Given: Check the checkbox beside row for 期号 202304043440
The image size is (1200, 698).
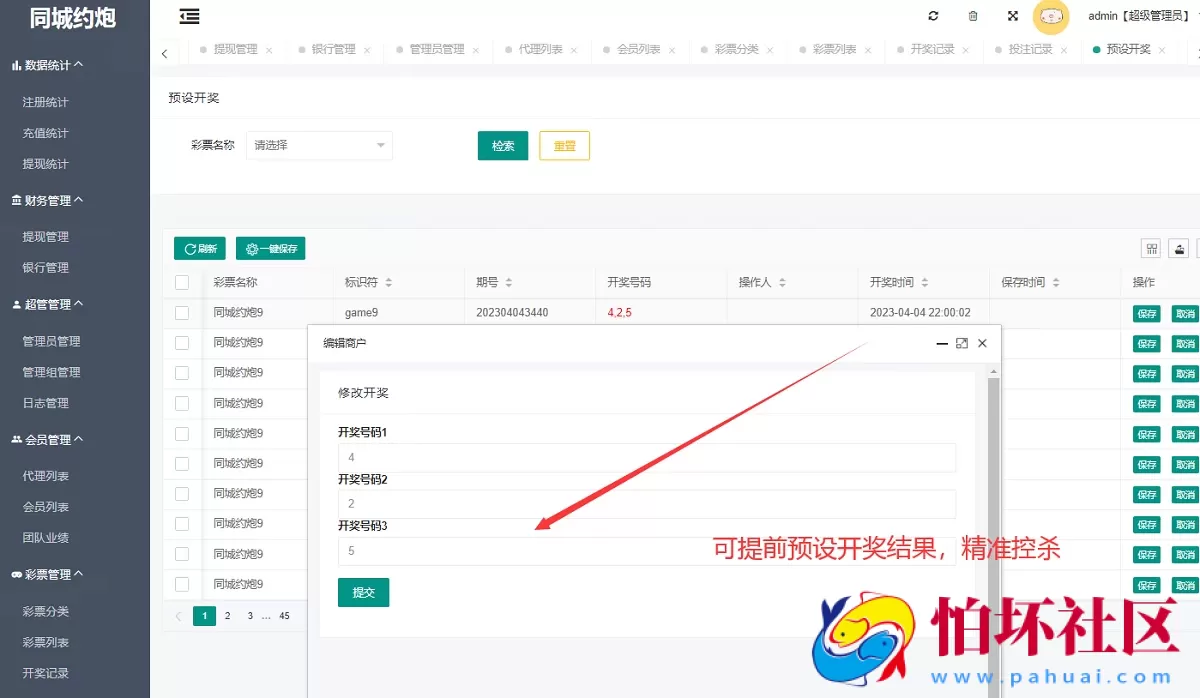Looking at the screenshot, I should [181, 312].
